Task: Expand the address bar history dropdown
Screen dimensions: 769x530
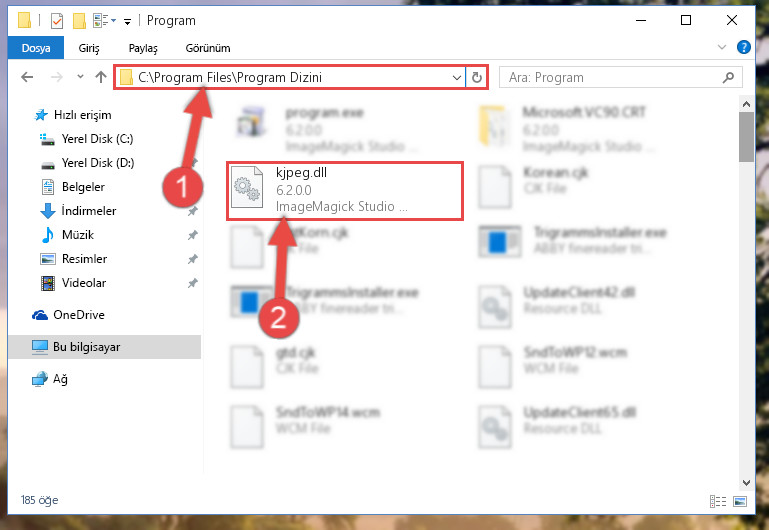Action: pos(457,77)
